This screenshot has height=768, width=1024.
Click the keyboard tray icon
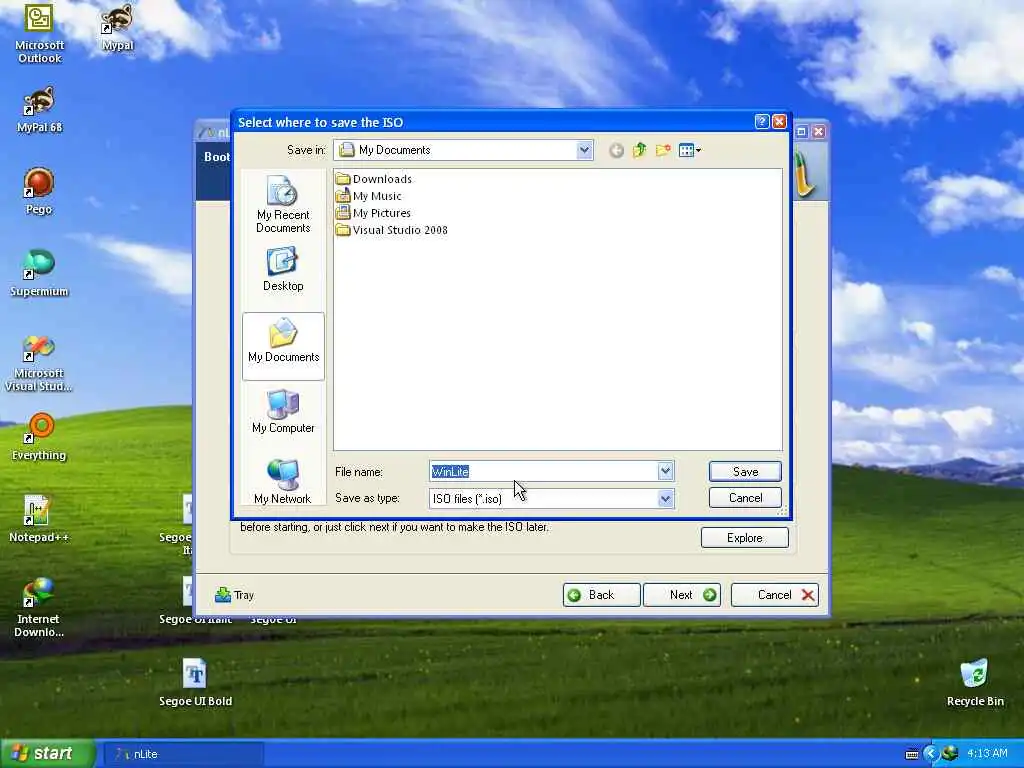pos(912,754)
